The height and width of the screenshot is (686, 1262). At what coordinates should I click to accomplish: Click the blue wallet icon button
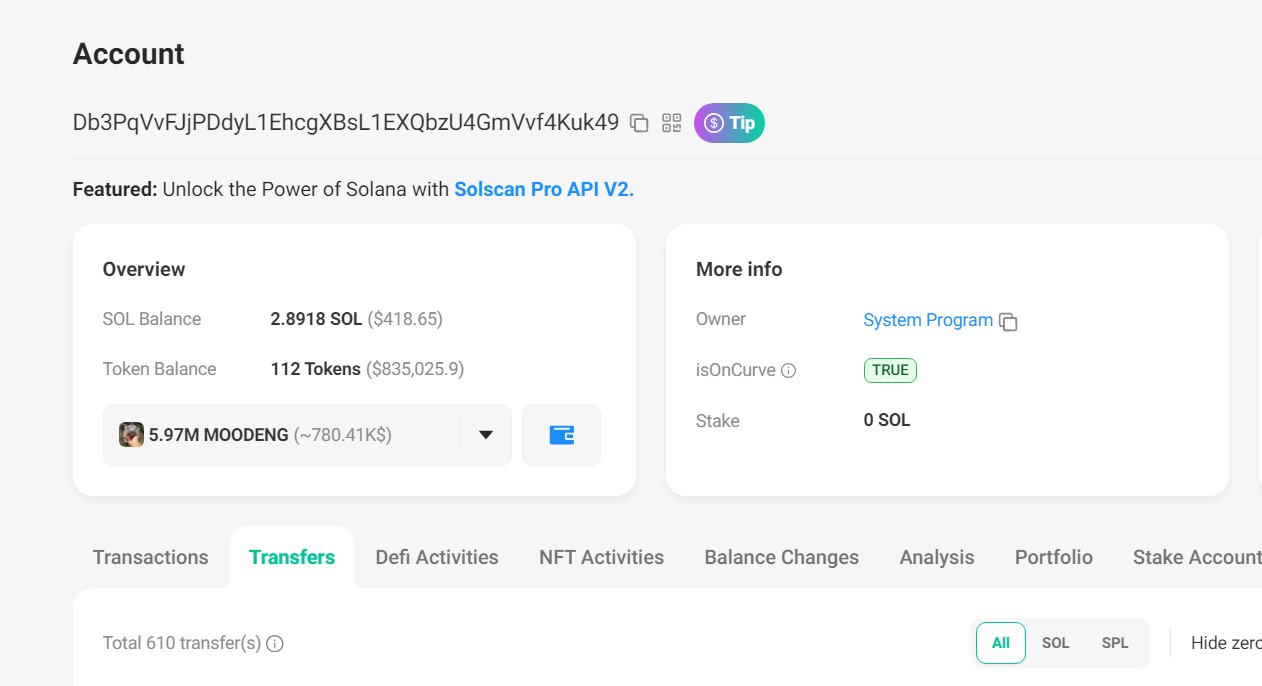tap(561, 435)
